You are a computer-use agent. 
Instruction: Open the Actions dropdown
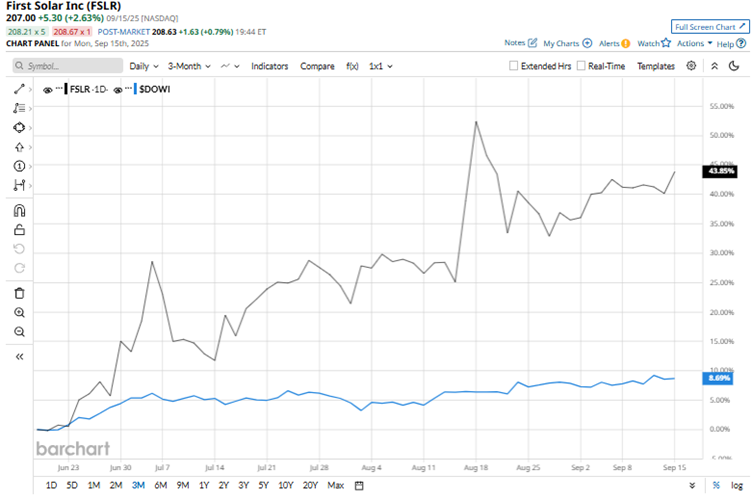[694, 43]
